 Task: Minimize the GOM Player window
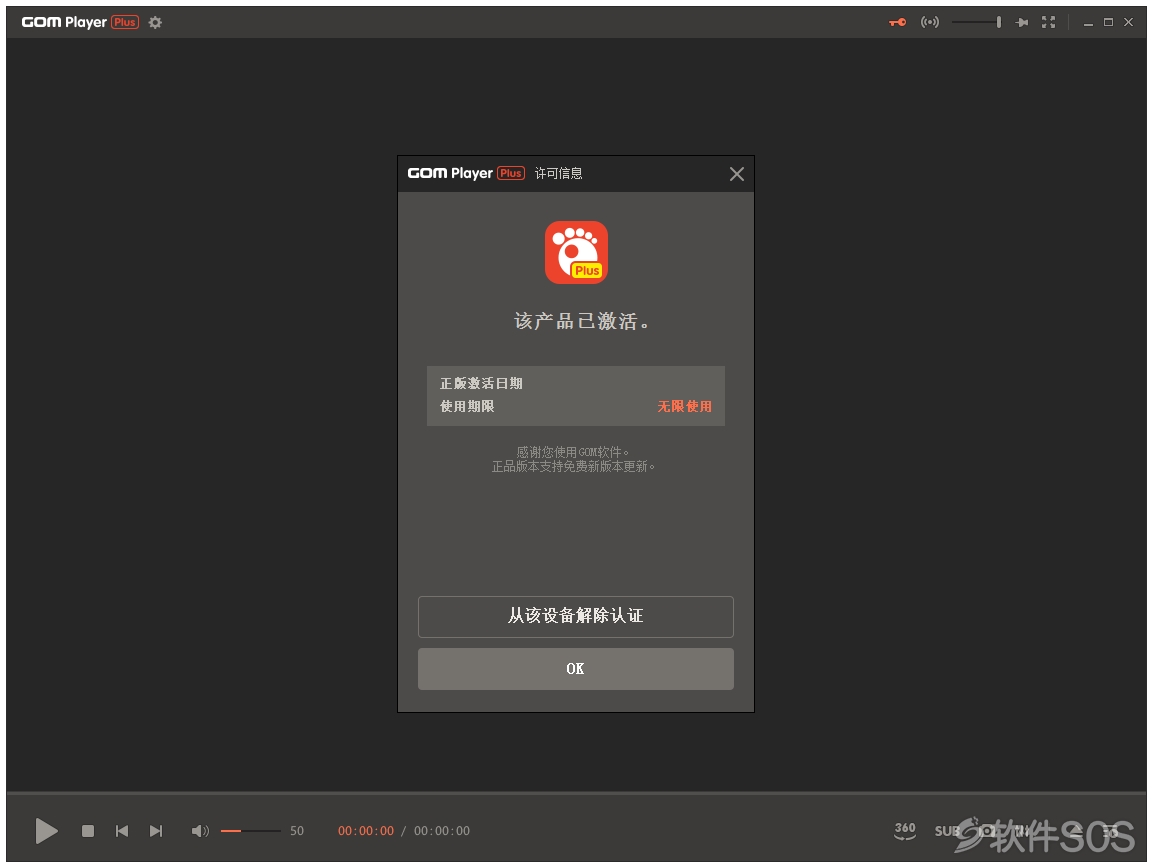pyautogui.click(x=1088, y=23)
